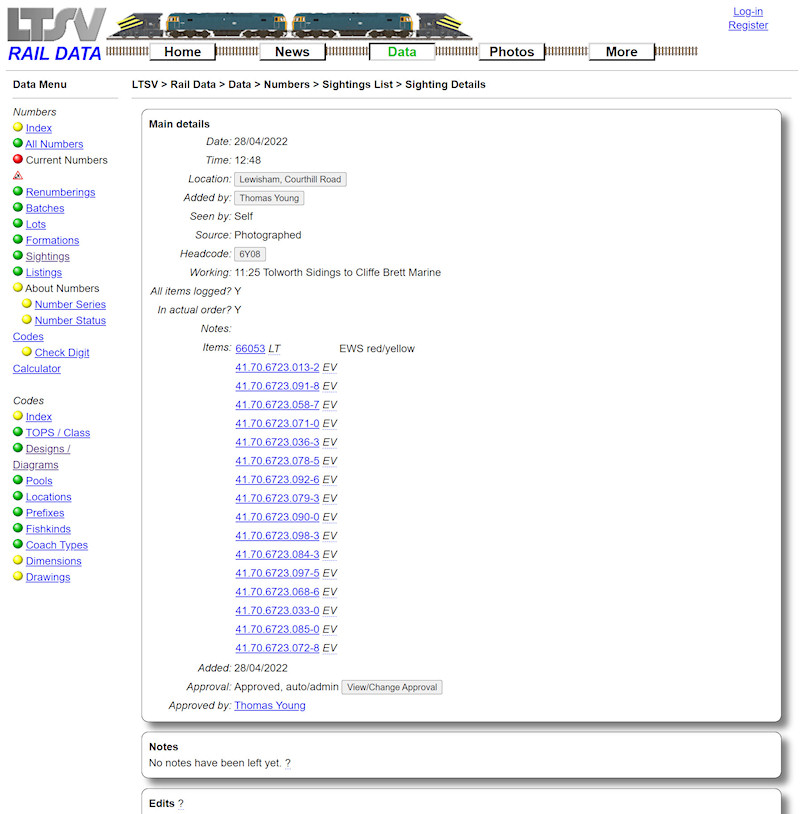The image size is (800, 814).
Task: Click the green dot next to Sightings
Action: coord(19,256)
